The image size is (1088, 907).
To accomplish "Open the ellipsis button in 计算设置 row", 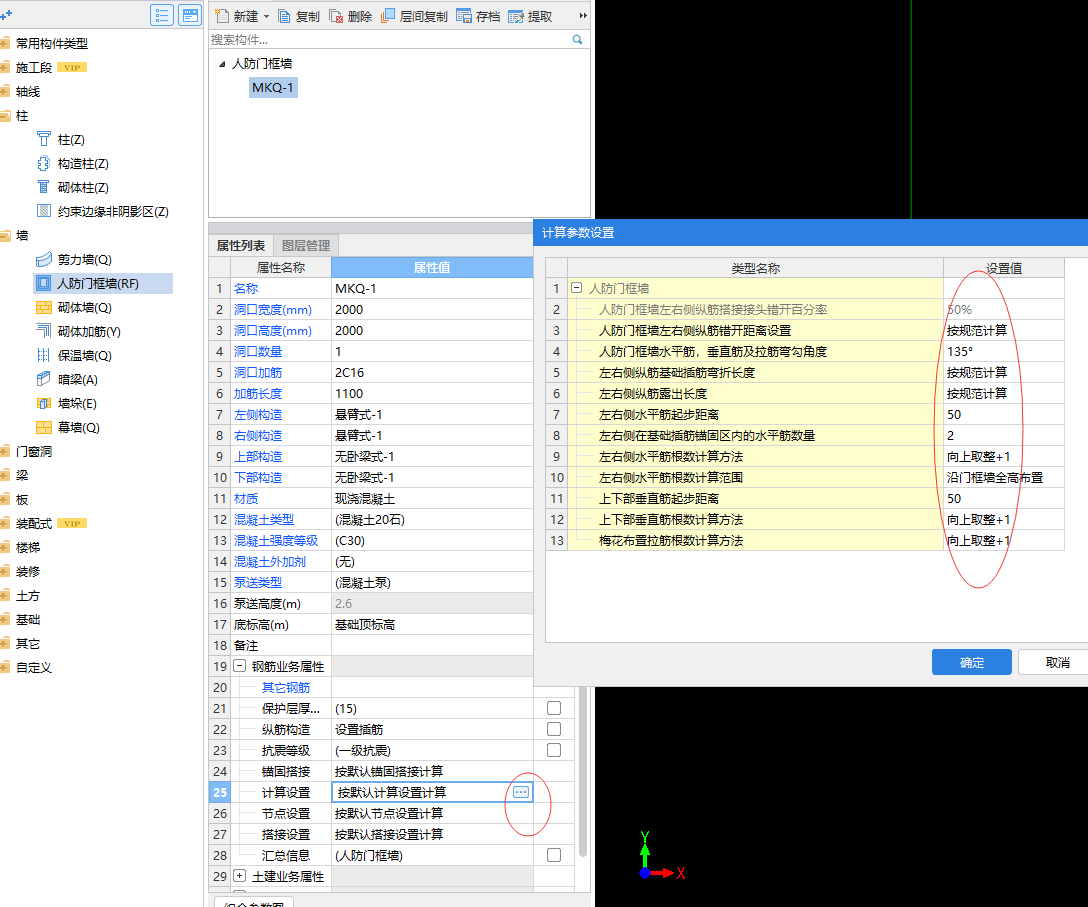I will (x=521, y=792).
